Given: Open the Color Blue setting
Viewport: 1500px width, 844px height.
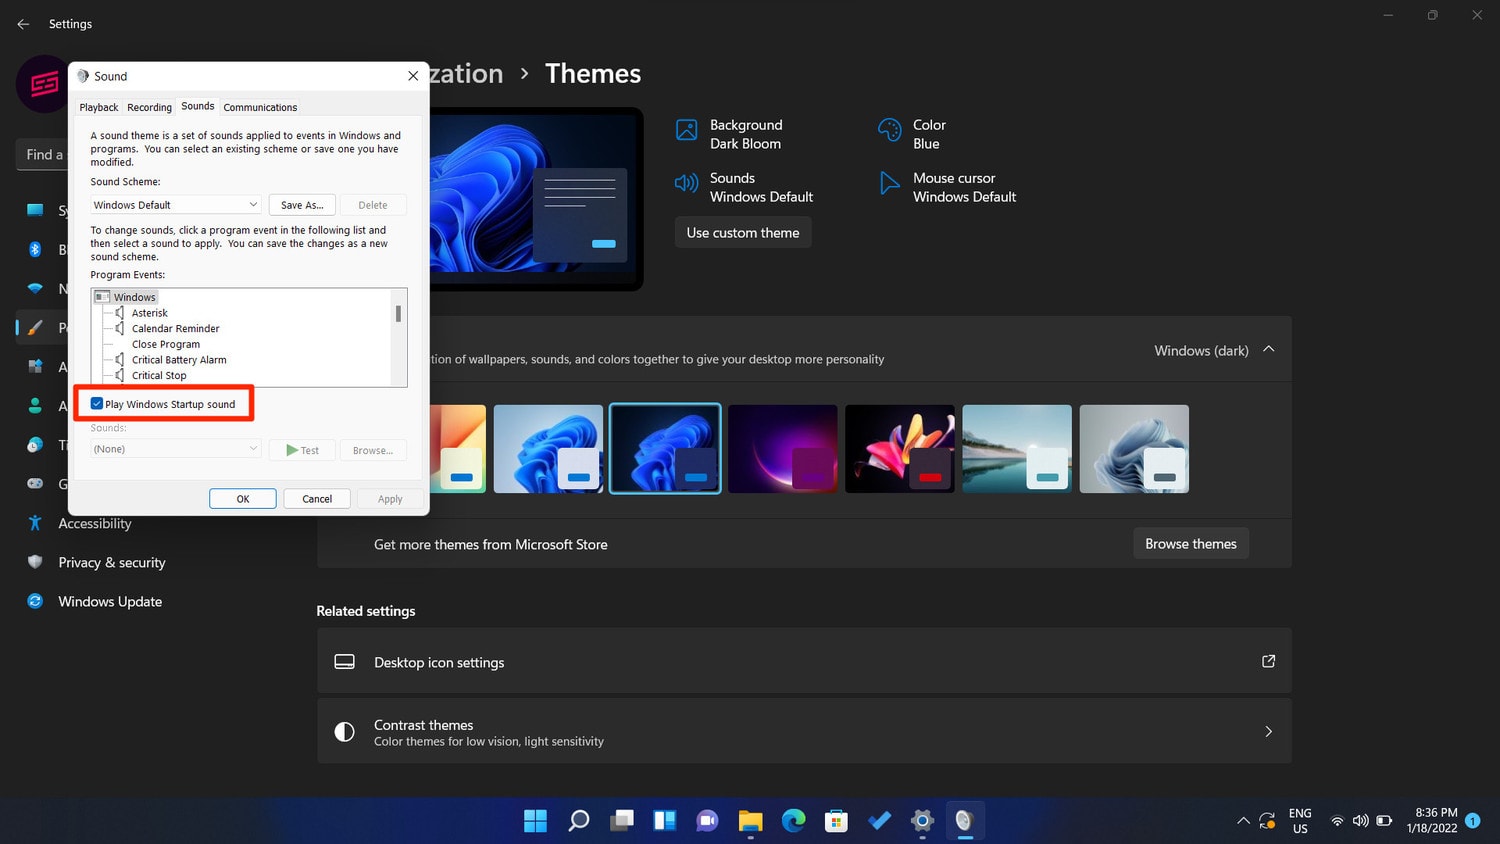Looking at the screenshot, I should (x=912, y=134).
